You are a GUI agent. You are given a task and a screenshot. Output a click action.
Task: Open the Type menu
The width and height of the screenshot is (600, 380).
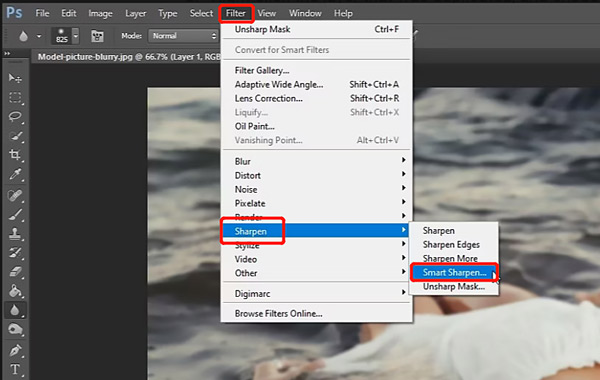pyautogui.click(x=168, y=13)
